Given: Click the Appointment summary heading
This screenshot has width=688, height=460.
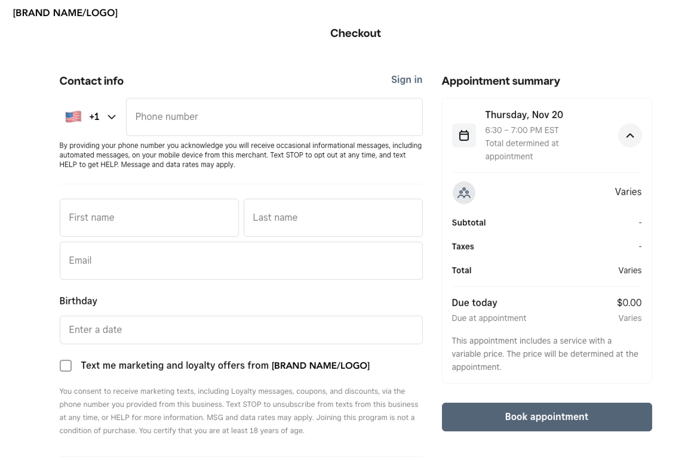Looking at the screenshot, I should [501, 81].
